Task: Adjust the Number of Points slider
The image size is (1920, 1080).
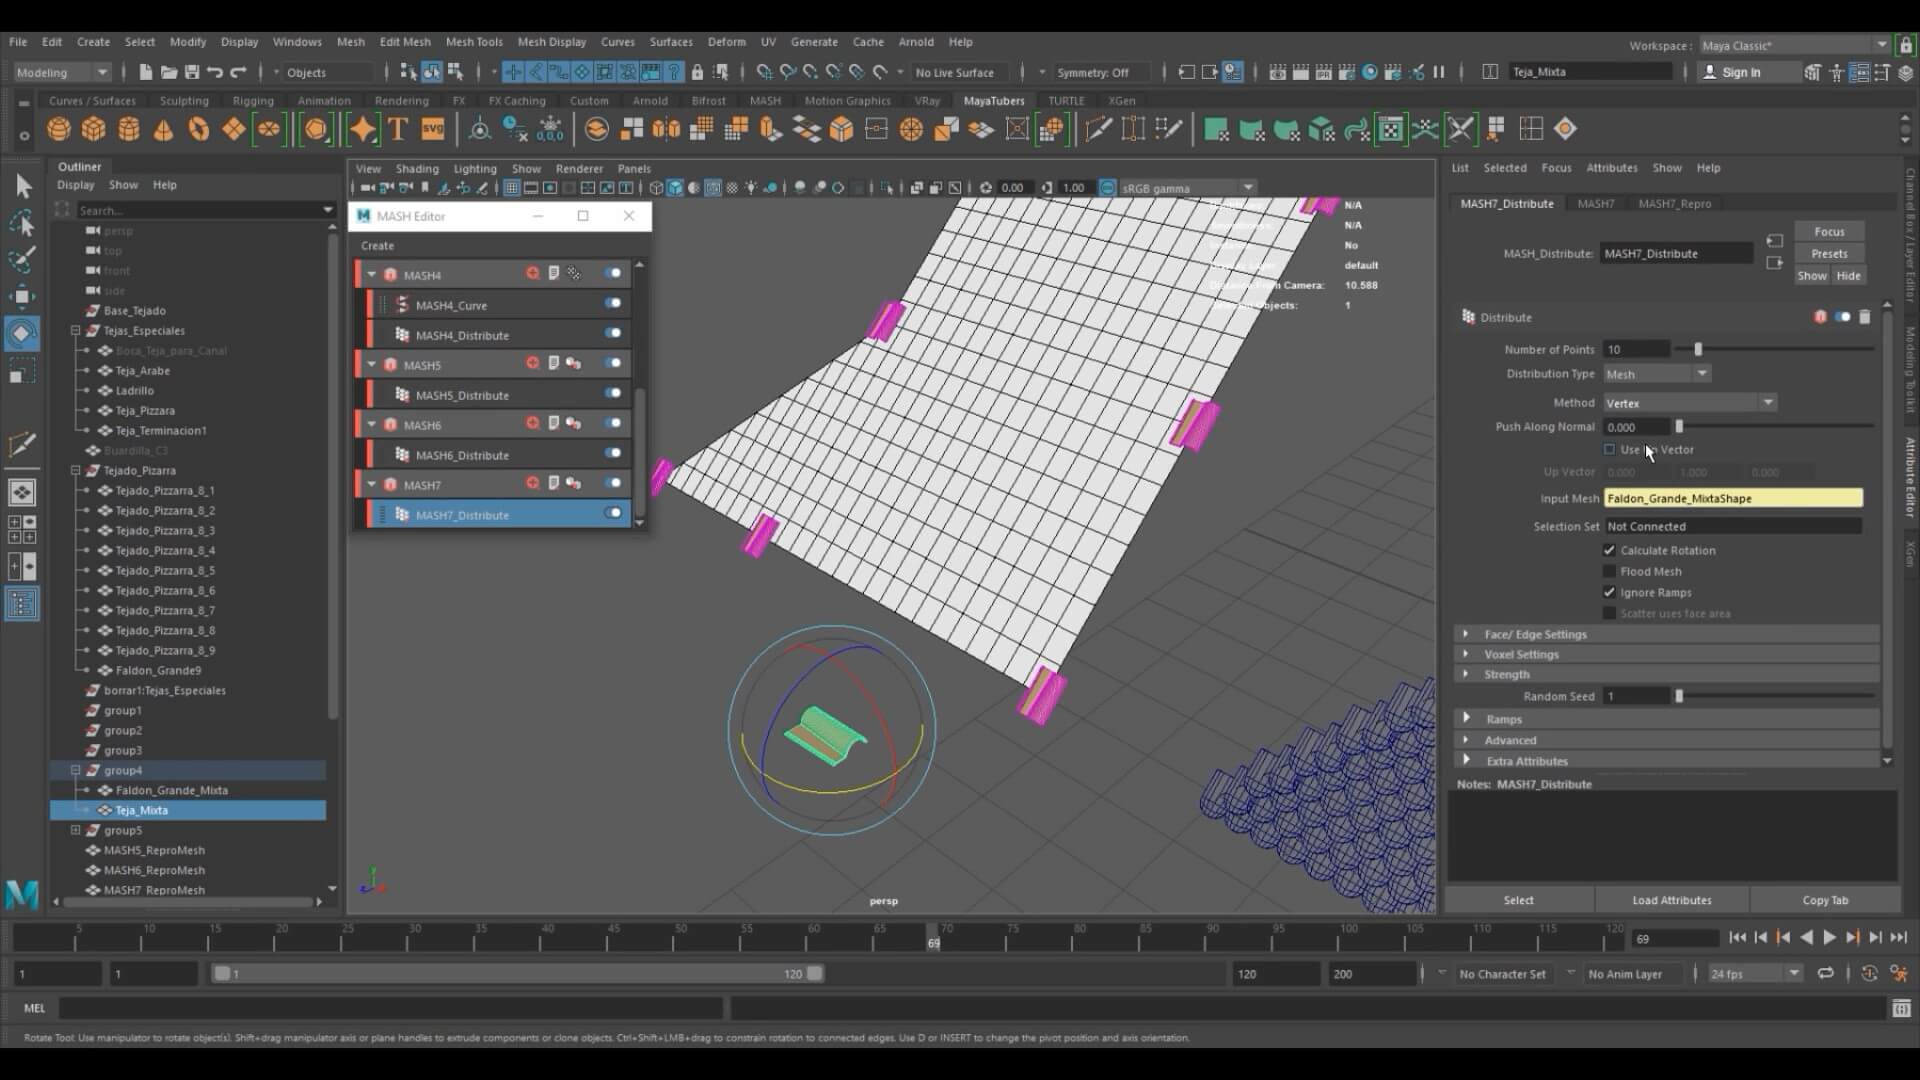Action: 1698,349
